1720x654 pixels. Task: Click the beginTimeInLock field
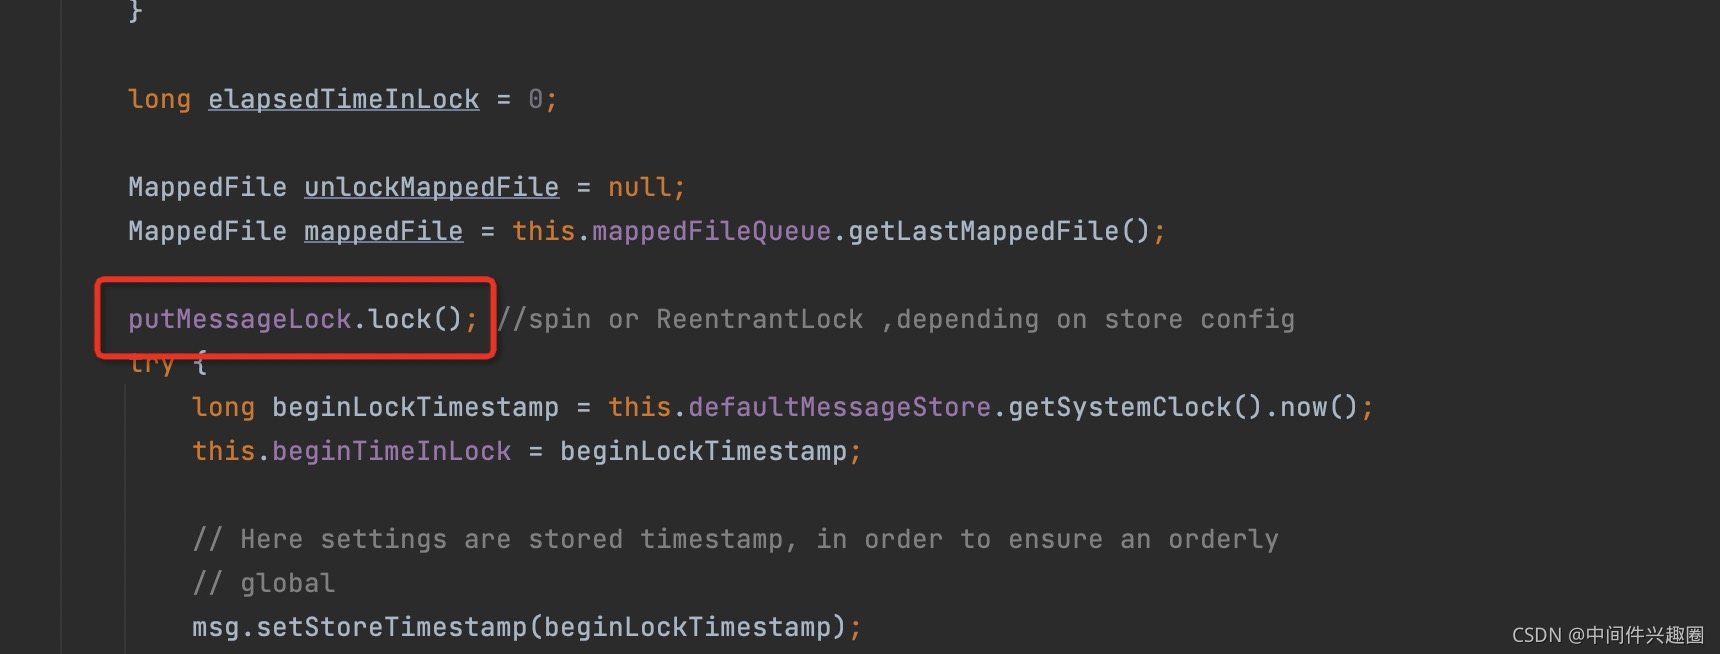click(391, 451)
